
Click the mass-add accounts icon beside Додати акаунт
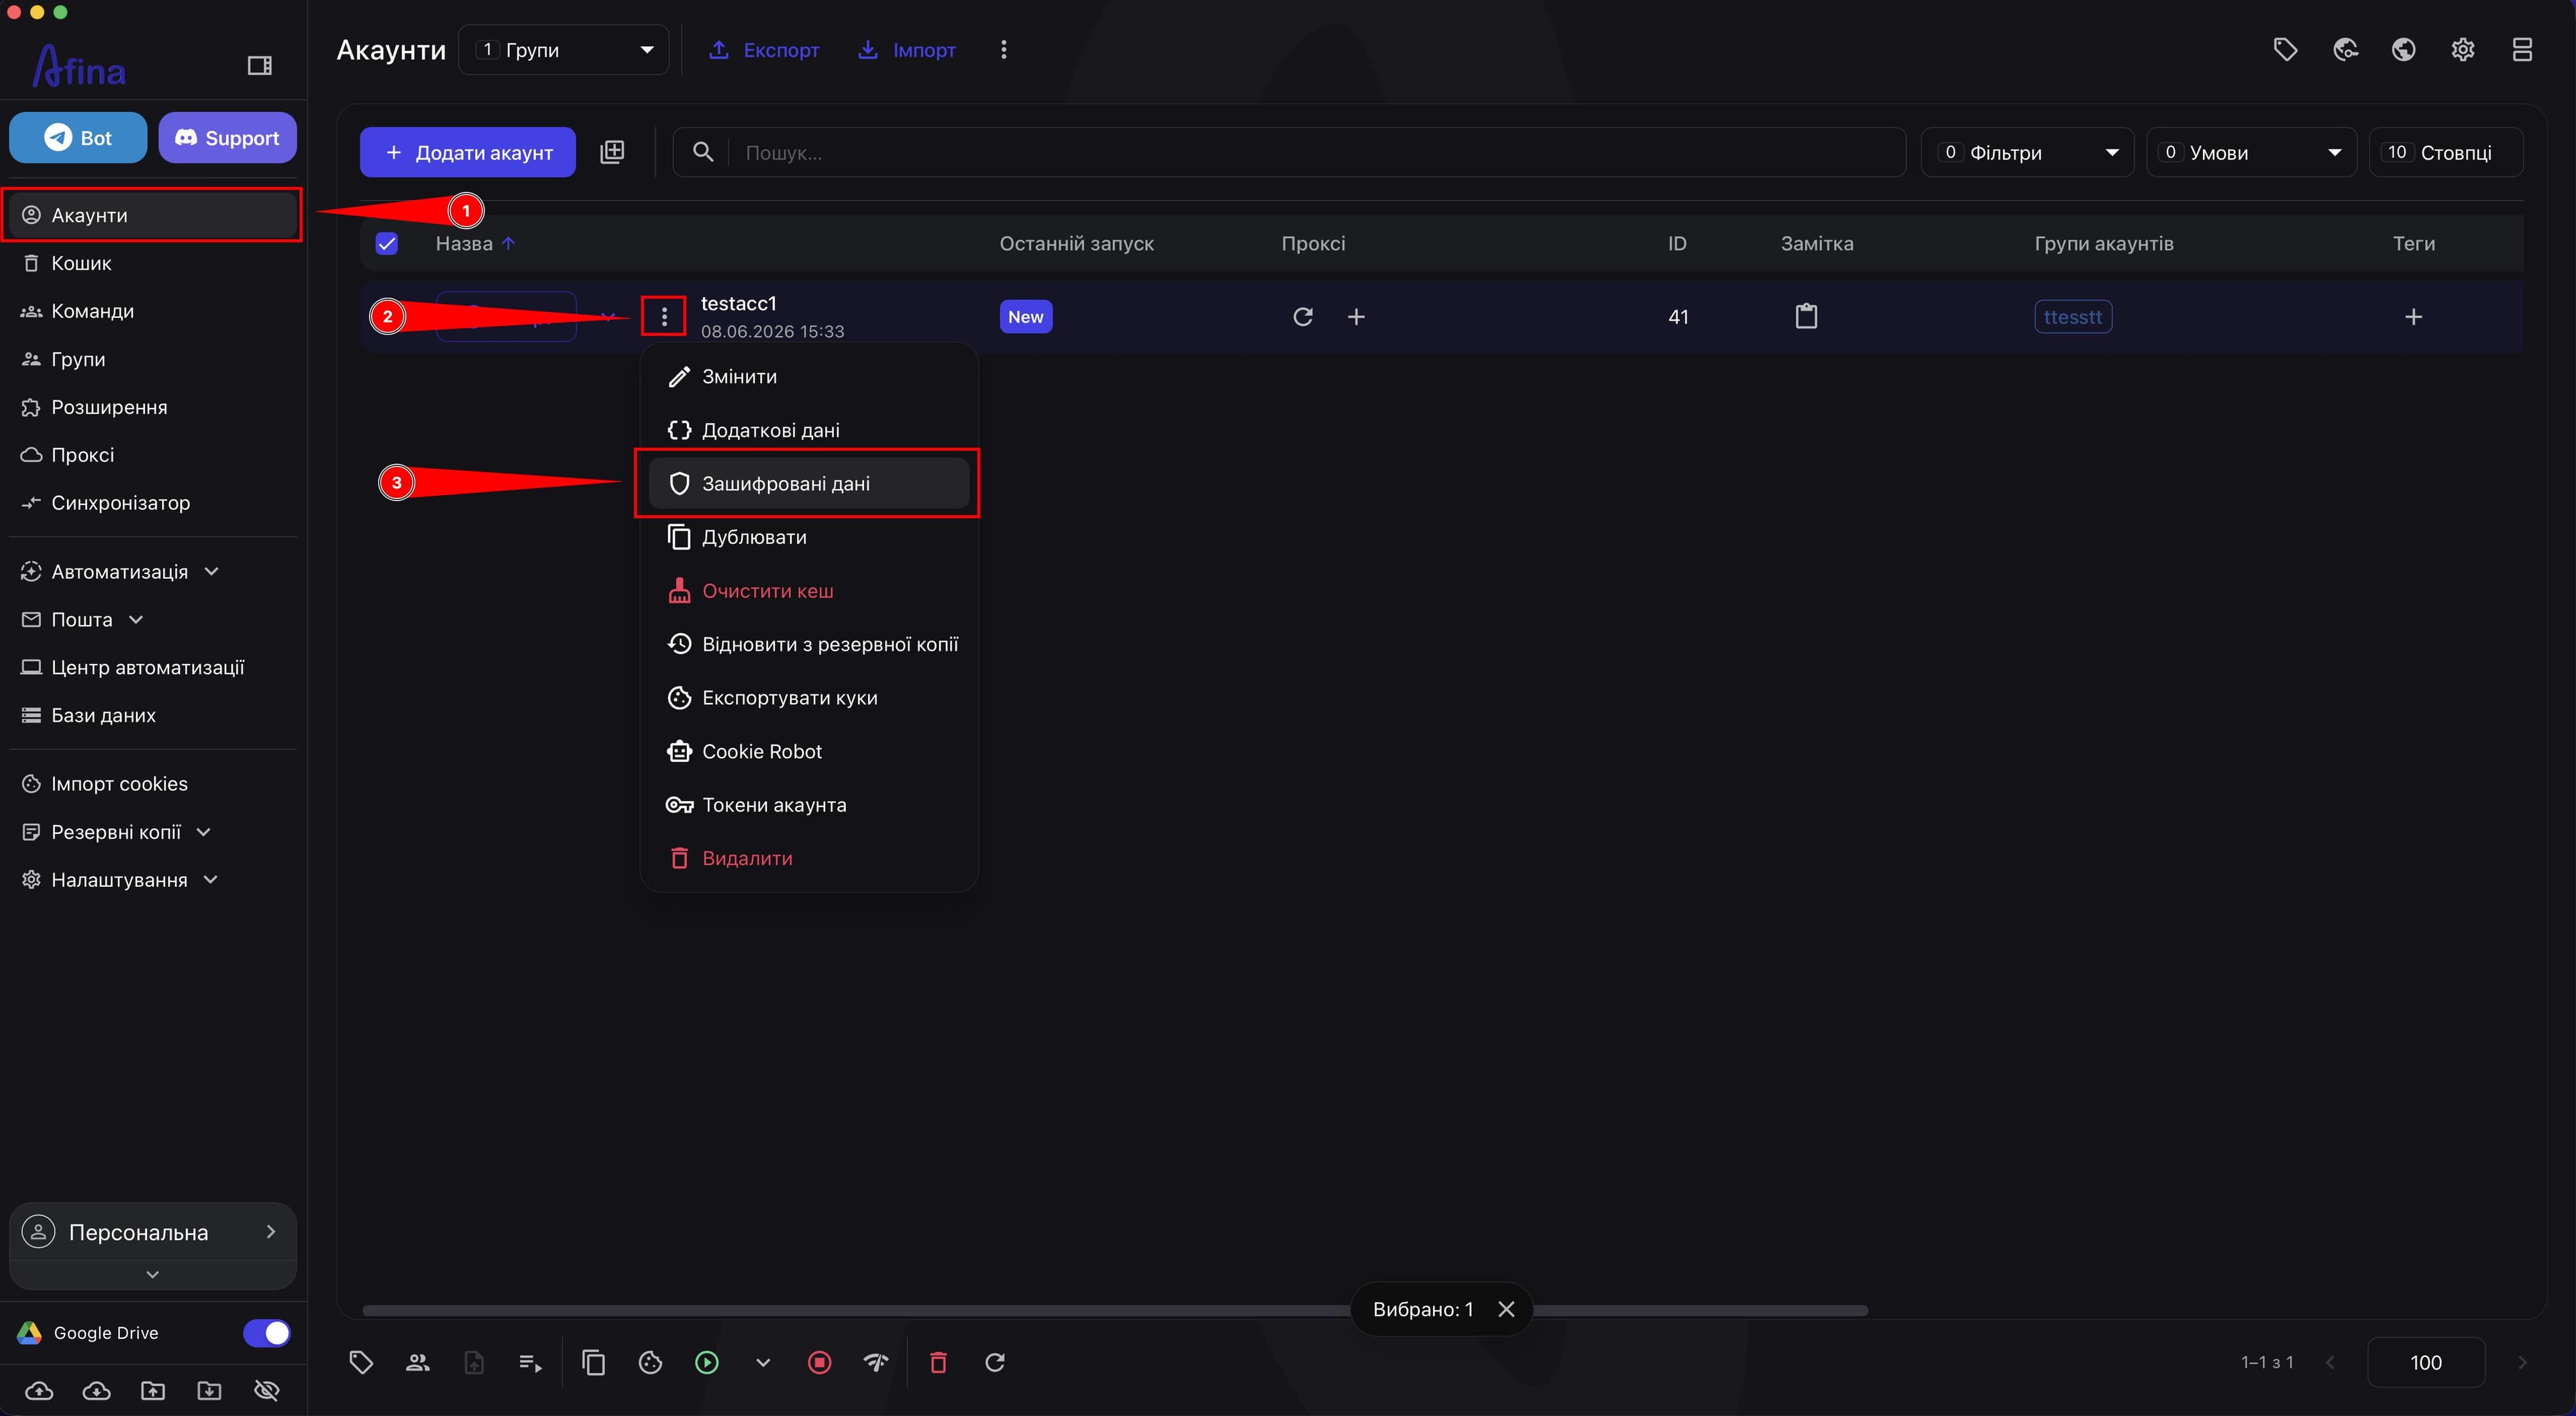click(x=612, y=152)
